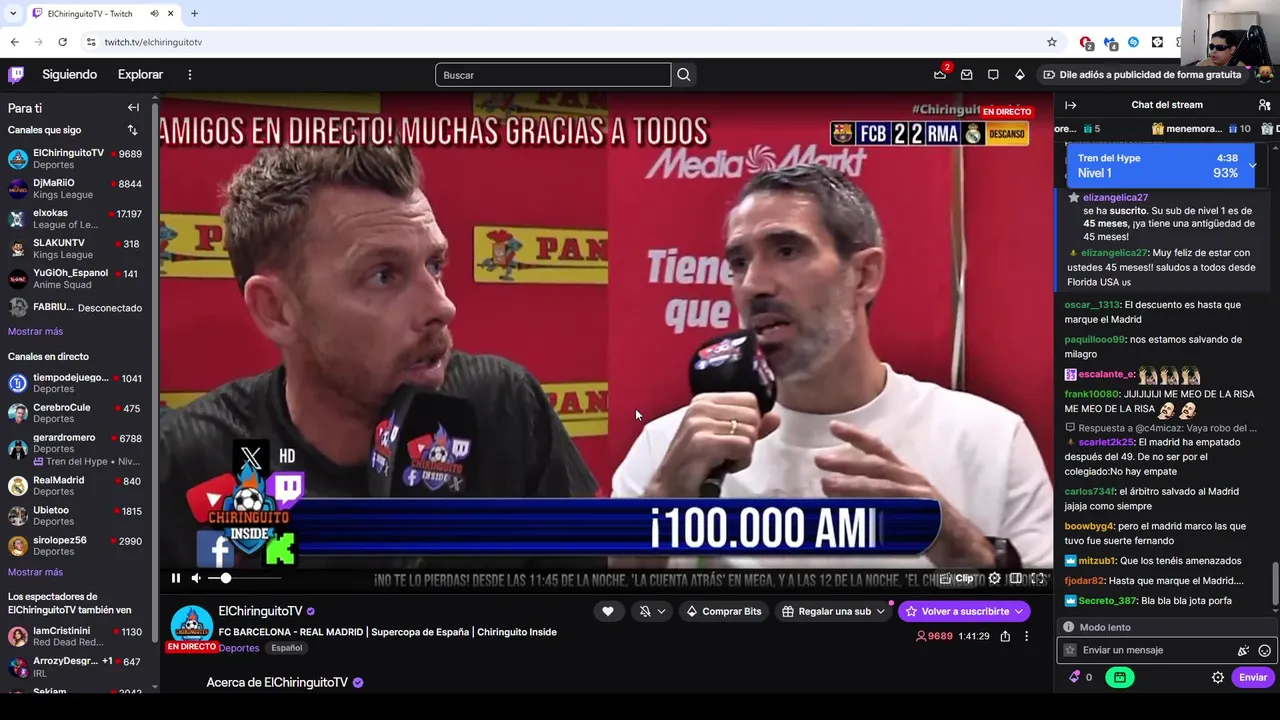1280x720 pixels.
Task: Click the Bits gem icon in header
Action: [1019, 75]
